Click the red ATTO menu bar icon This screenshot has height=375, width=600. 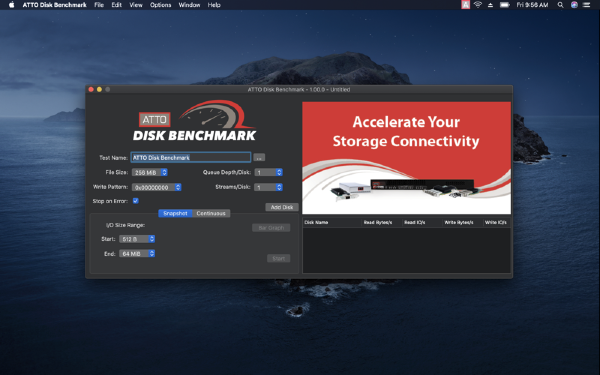click(x=465, y=5)
